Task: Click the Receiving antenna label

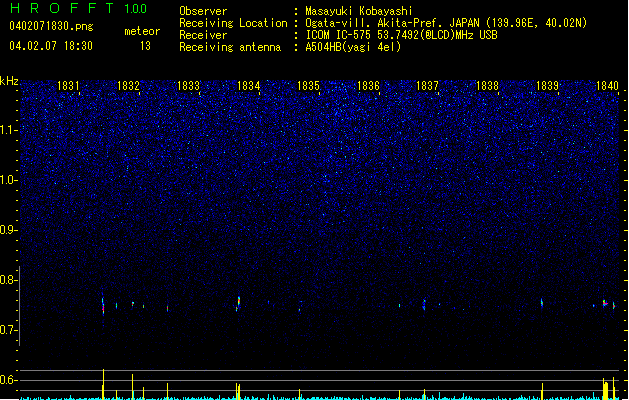Action: click(230, 47)
